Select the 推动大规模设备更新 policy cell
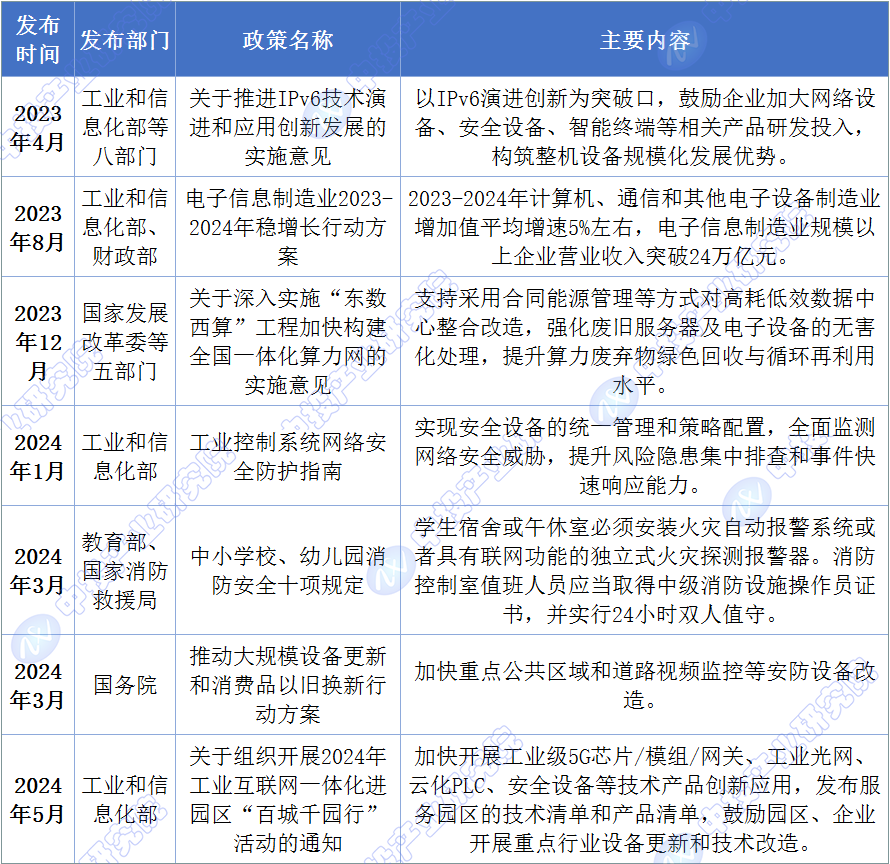Viewport: 890px width, 864px height. pyautogui.click(x=288, y=685)
